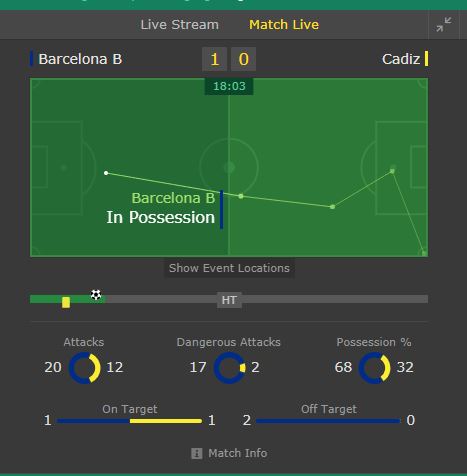The width and height of the screenshot is (467, 476).
Task: Click the HT marker on match timeline
Action: [x=229, y=300]
